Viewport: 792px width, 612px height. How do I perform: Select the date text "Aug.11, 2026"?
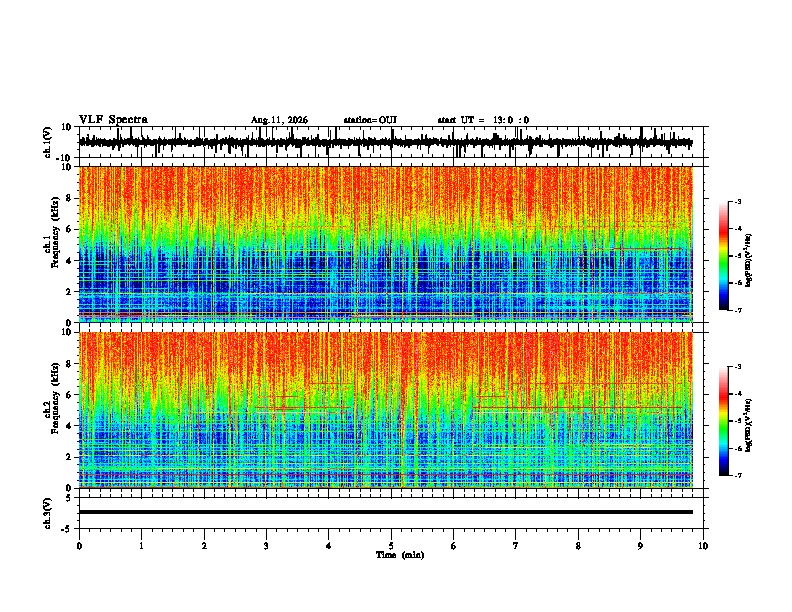(x=279, y=120)
